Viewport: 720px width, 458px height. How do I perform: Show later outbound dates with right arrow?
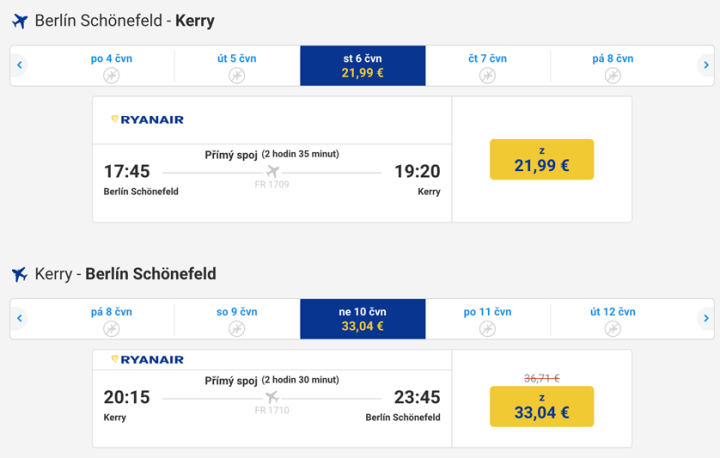point(706,66)
